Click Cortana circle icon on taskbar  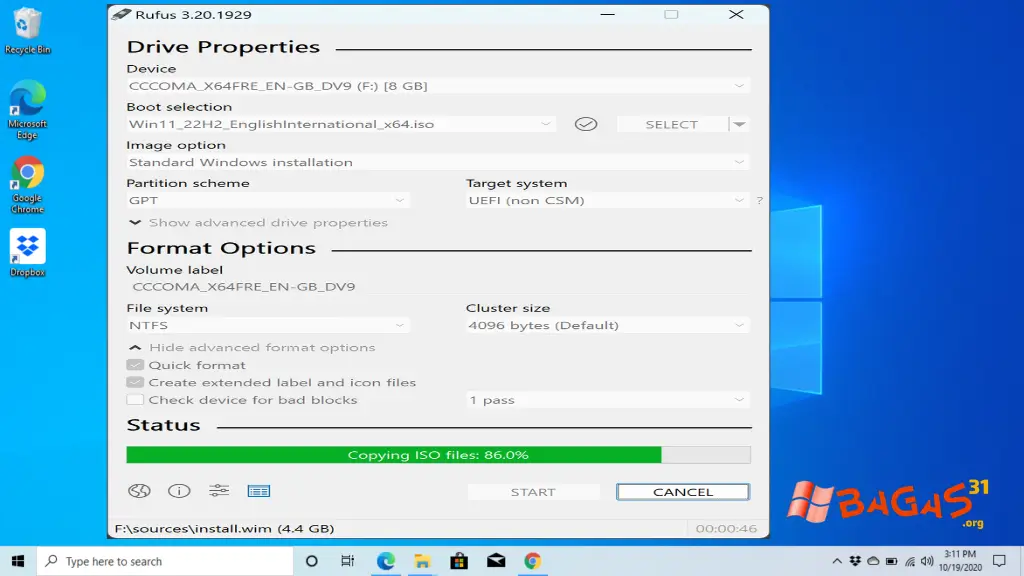tap(312, 561)
